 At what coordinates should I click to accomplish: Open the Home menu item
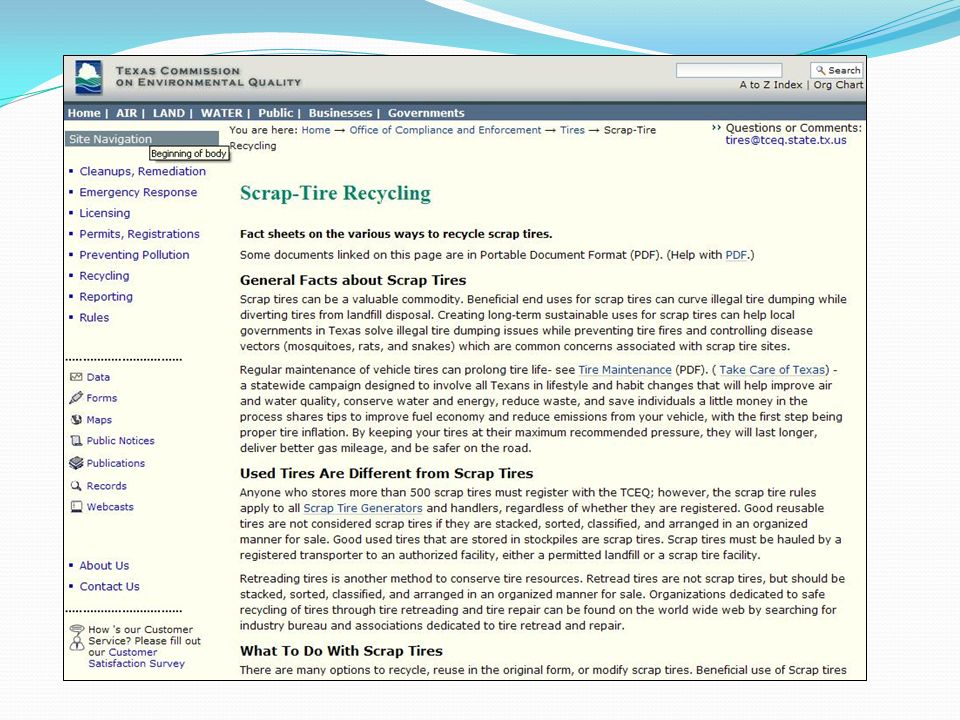(x=84, y=113)
